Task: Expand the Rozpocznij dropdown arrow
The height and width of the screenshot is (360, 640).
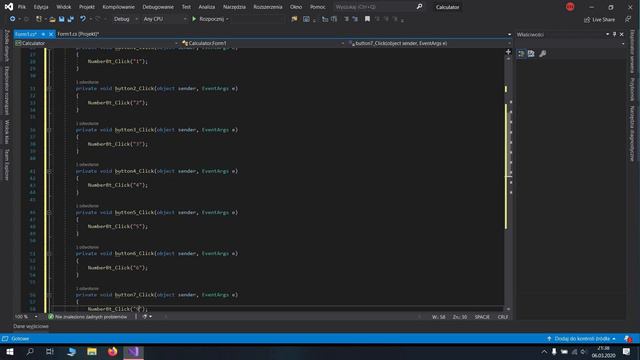Action: point(227,19)
